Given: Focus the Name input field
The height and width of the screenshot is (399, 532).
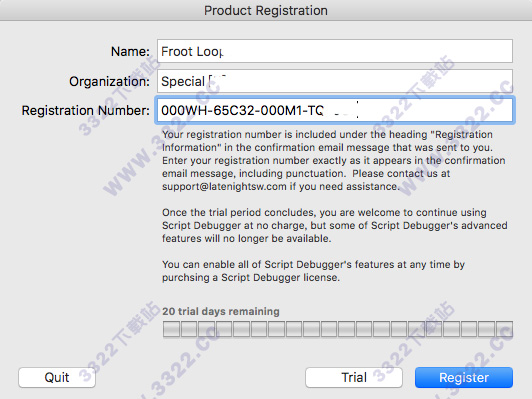Looking at the screenshot, I should [x=335, y=51].
